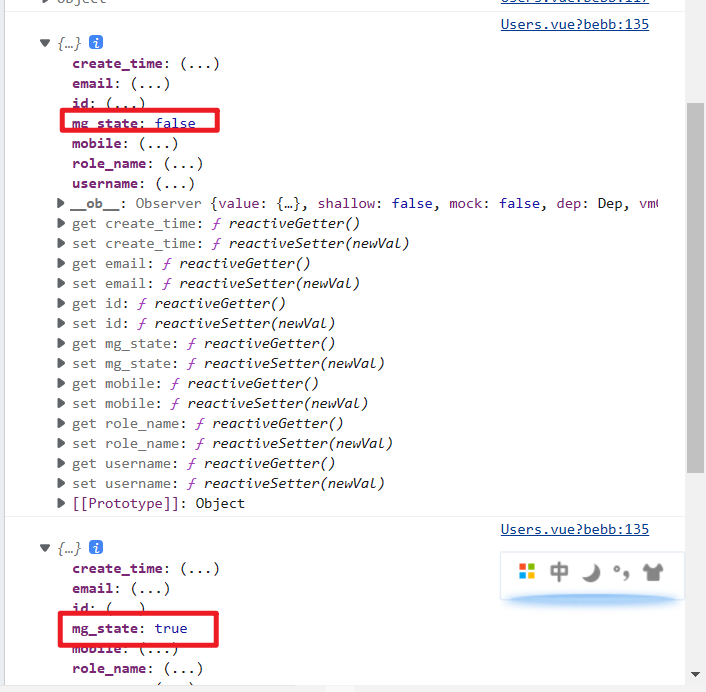The width and height of the screenshot is (706, 692).
Task: Expand the get mobile reactiveGetter row
Action: coord(61,383)
